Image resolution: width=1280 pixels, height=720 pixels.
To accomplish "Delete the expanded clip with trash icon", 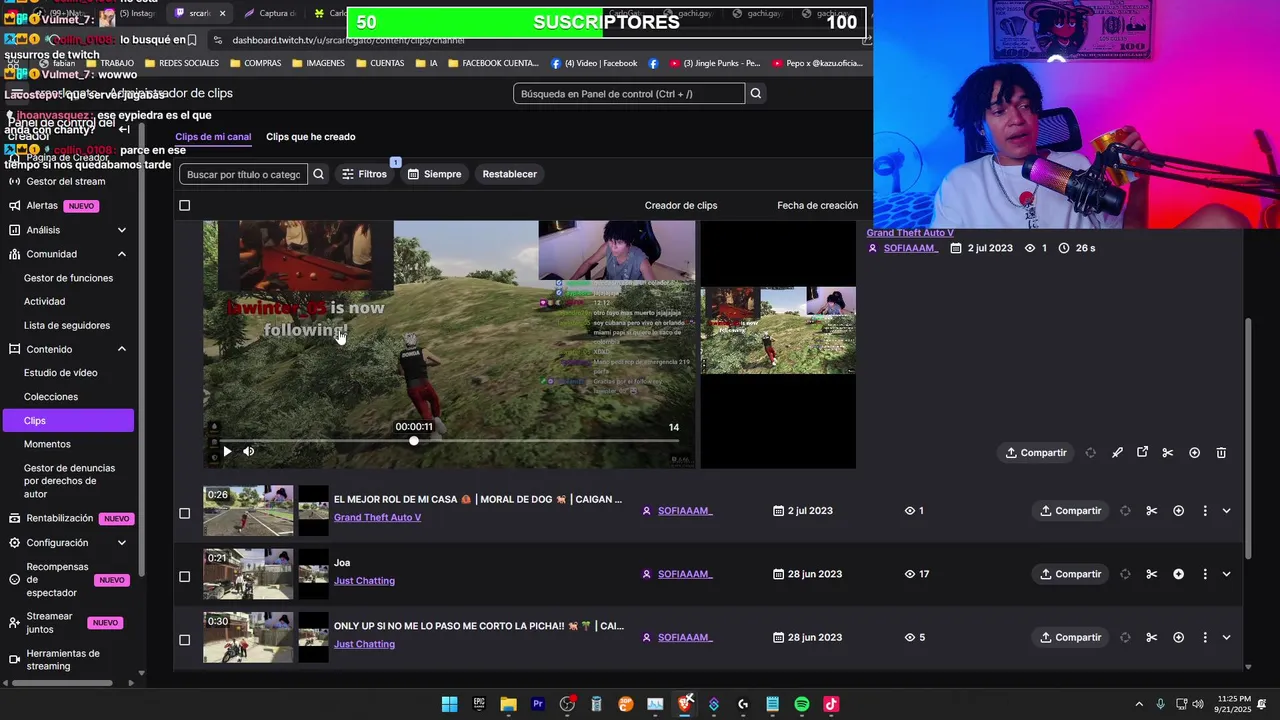I will (x=1221, y=453).
